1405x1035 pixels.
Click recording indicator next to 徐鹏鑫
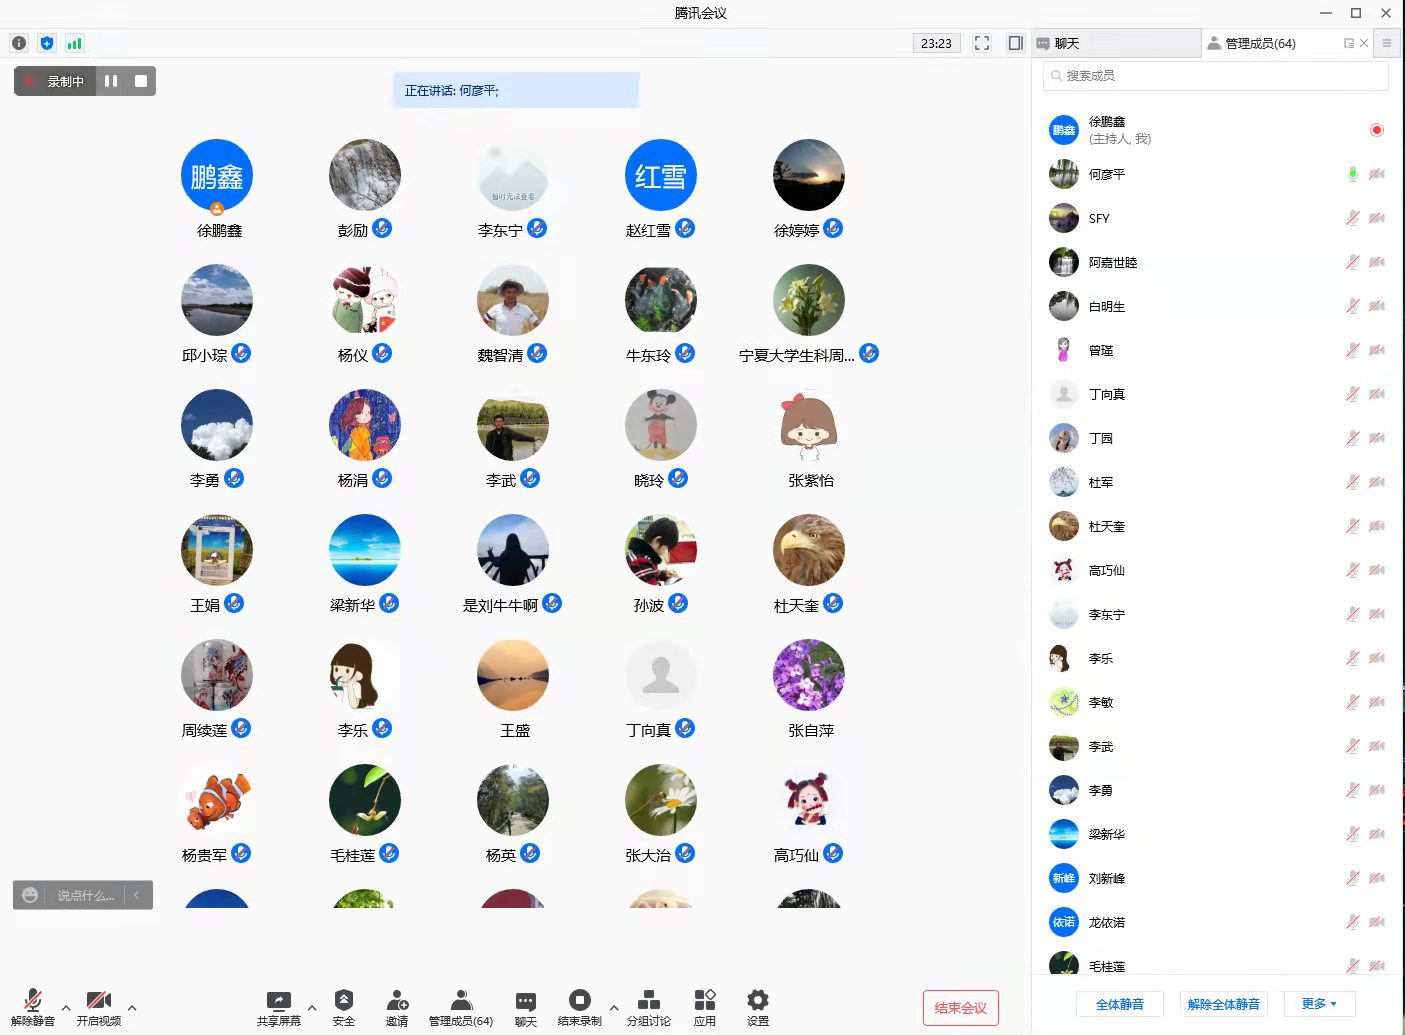pos(1377,130)
